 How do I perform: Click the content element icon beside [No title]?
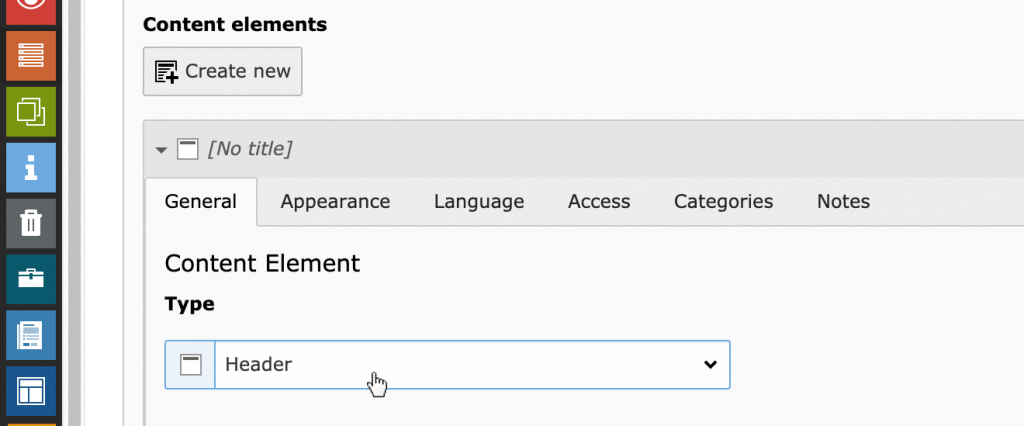pos(188,150)
